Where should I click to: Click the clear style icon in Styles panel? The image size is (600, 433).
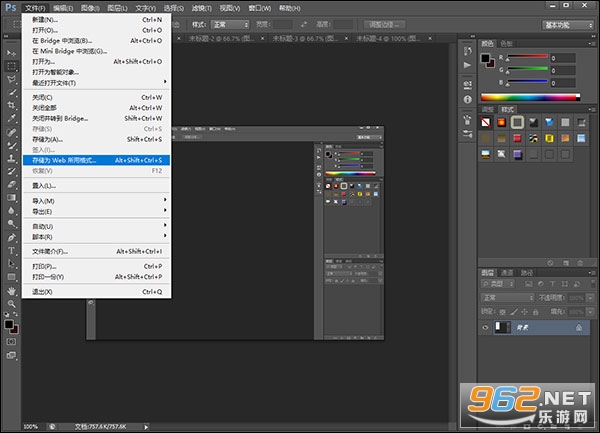(550, 263)
